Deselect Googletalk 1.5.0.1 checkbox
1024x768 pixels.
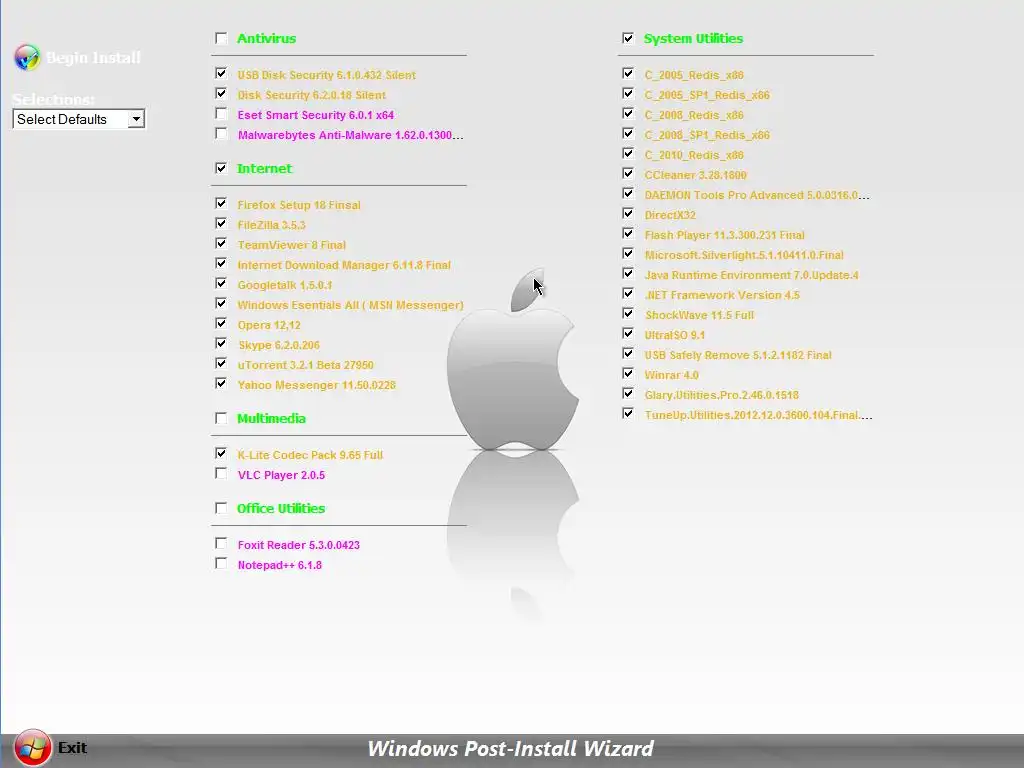(x=221, y=283)
